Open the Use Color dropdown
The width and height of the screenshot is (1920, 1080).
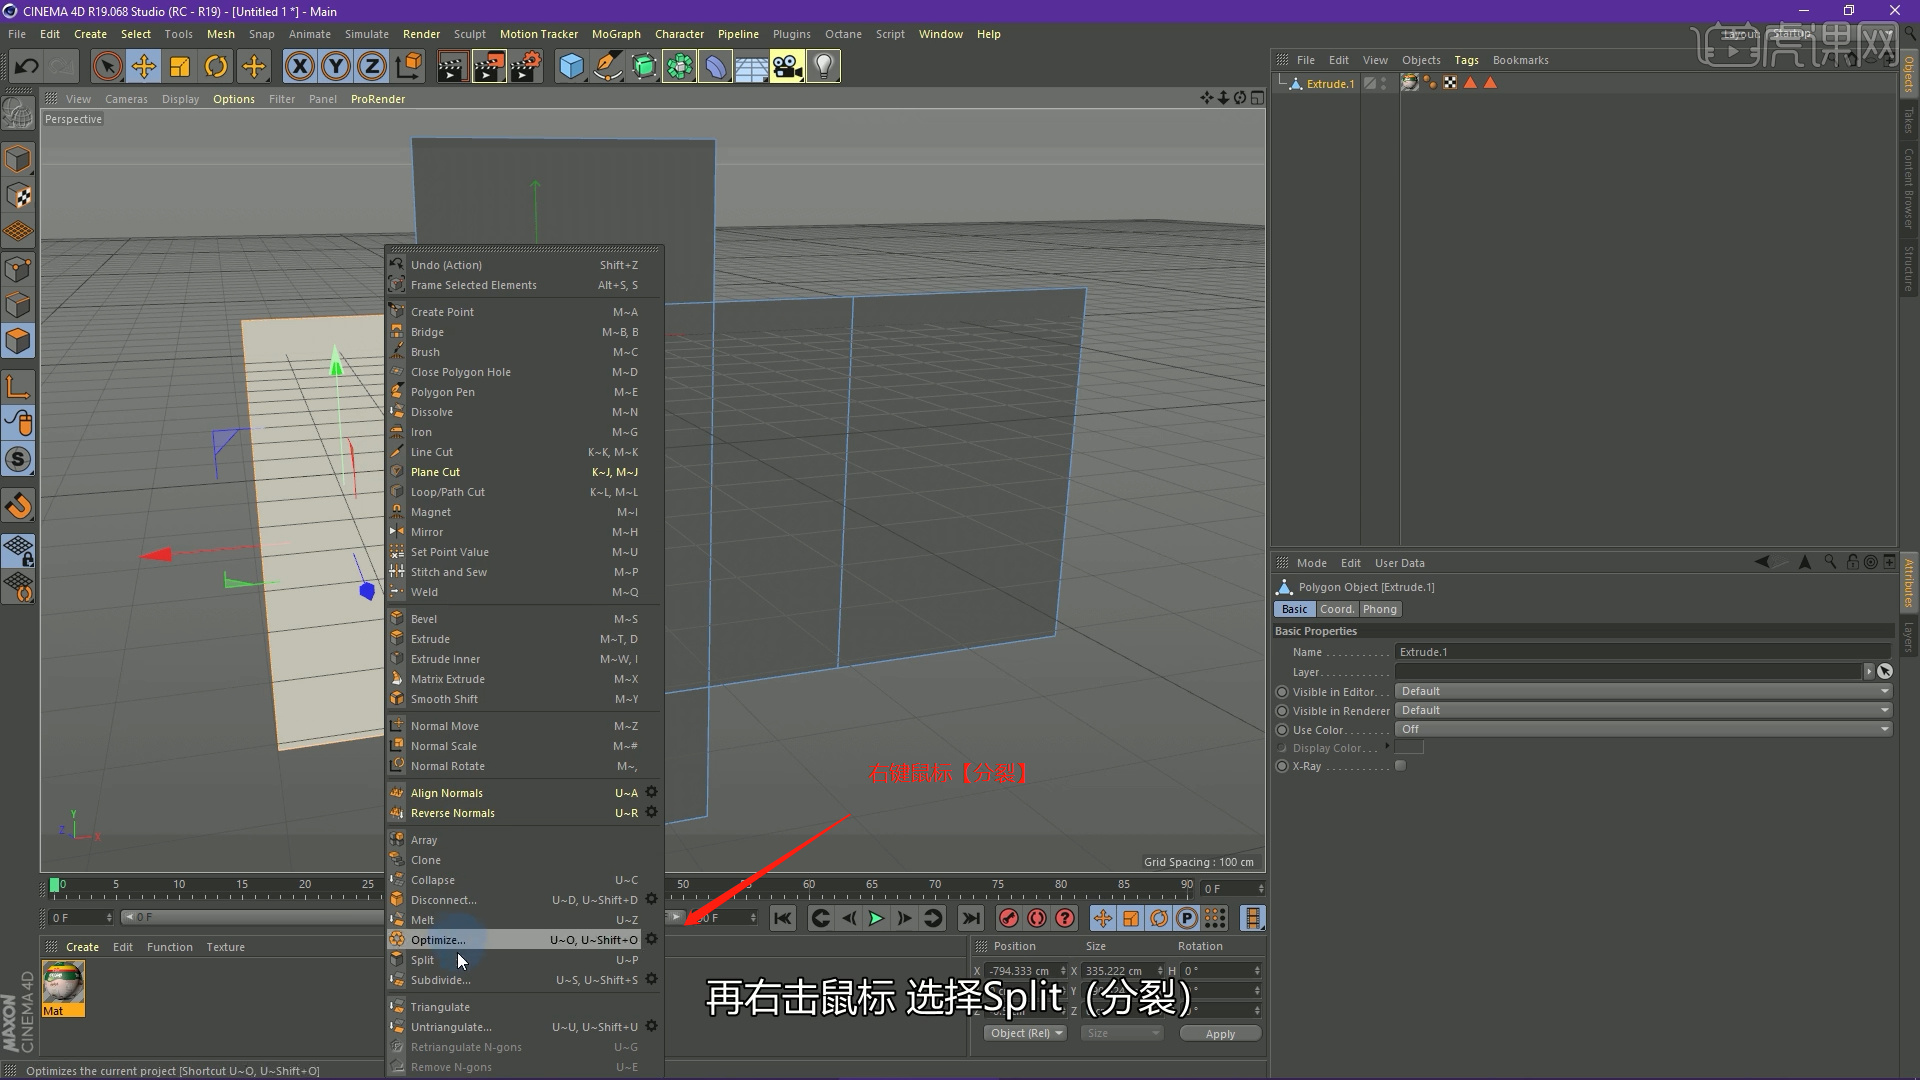pyautogui.click(x=1643, y=729)
